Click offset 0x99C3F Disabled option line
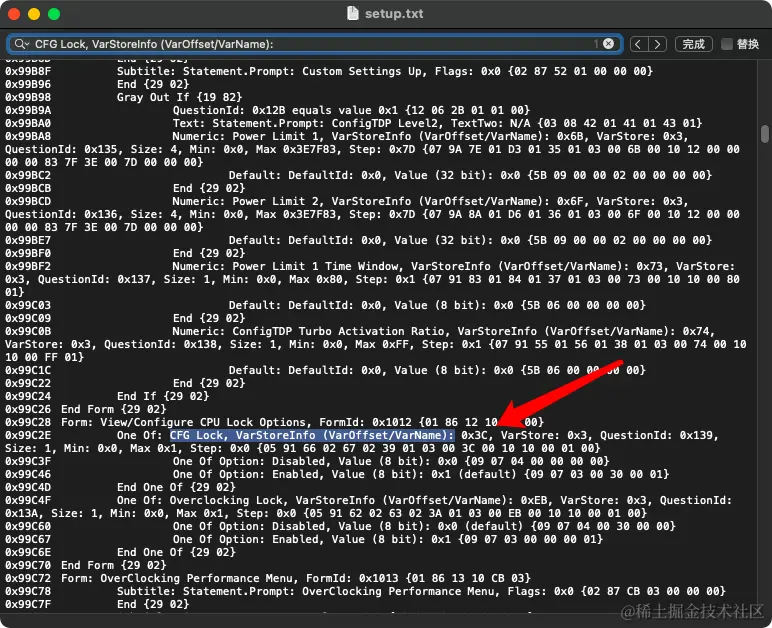Image resolution: width=772 pixels, height=628 pixels. point(391,461)
